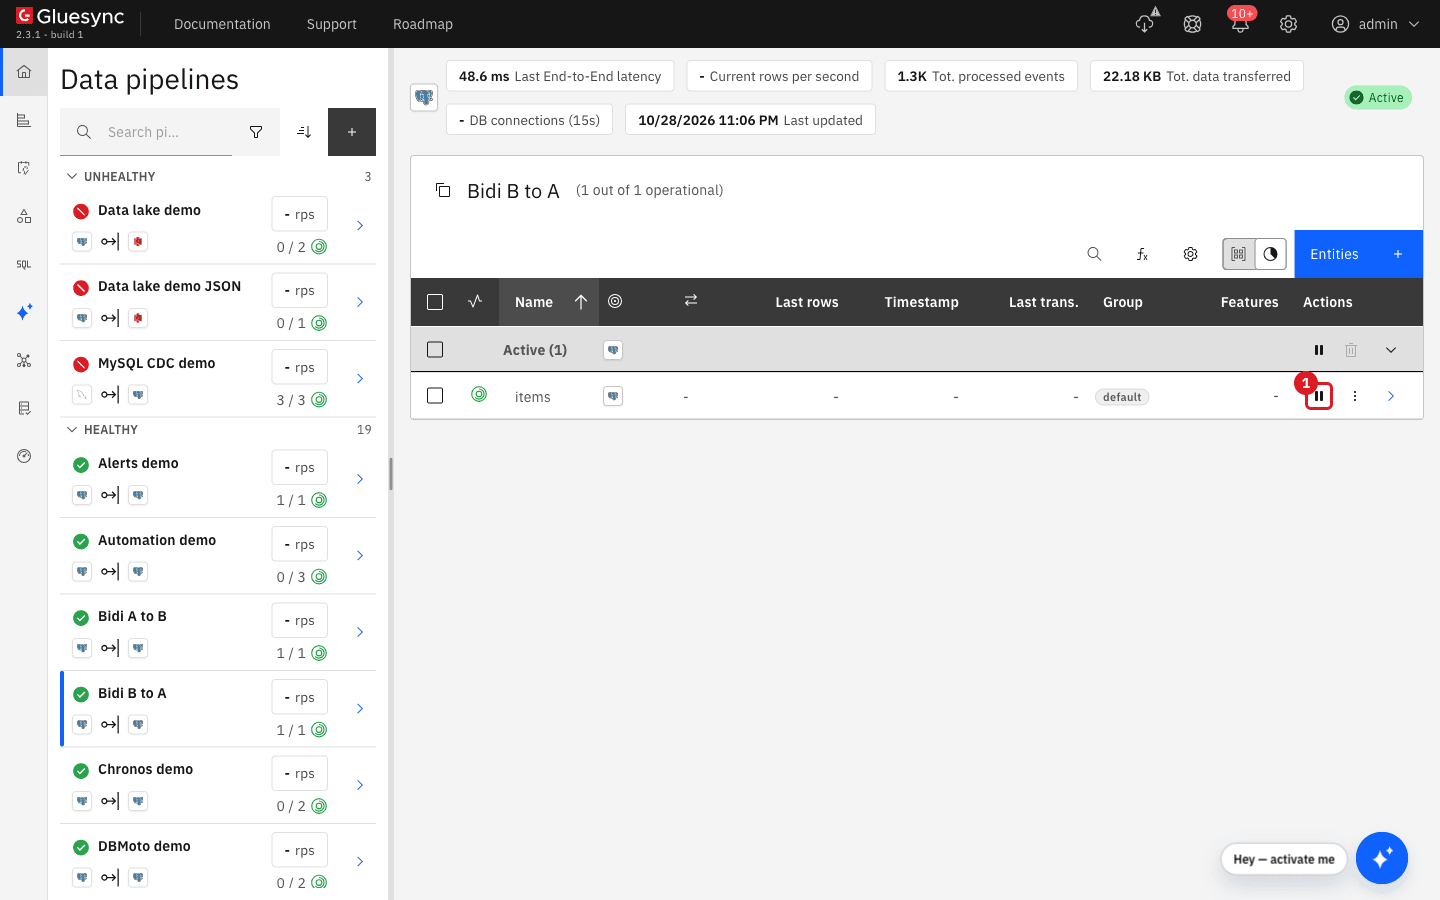This screenshot has height=900, width=1440.
Task: Click the Entities add button
Action: point(1358,254)
